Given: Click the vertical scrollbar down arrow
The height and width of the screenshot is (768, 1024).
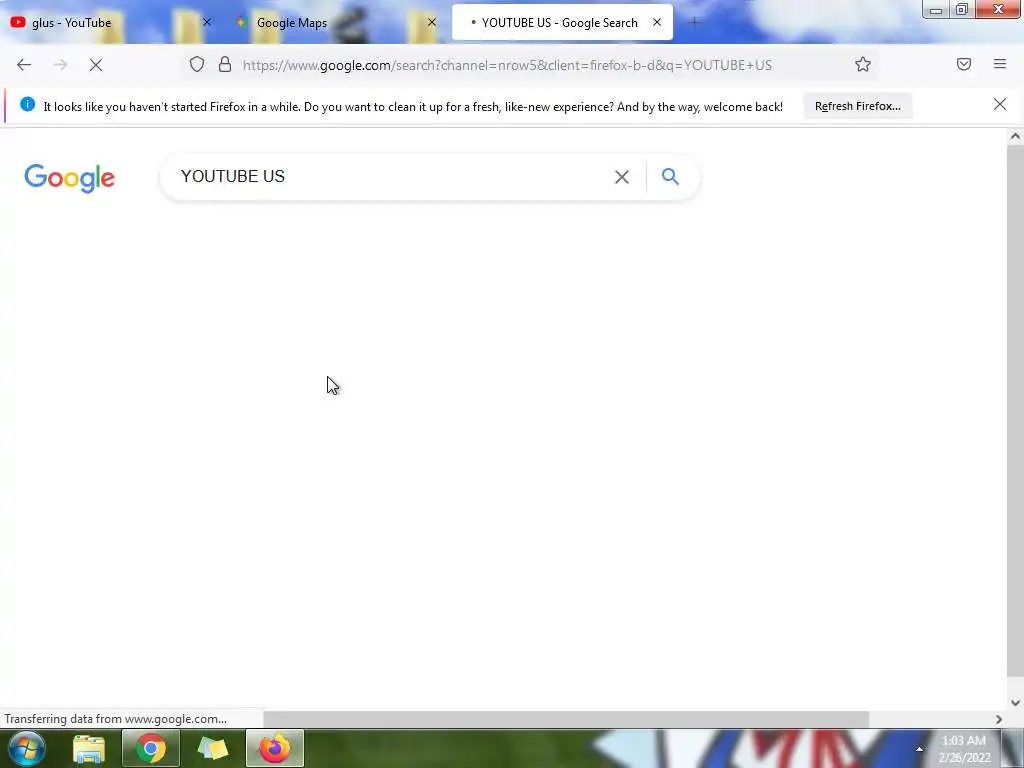Looking at the screenshot, I should click(1015, 703).
